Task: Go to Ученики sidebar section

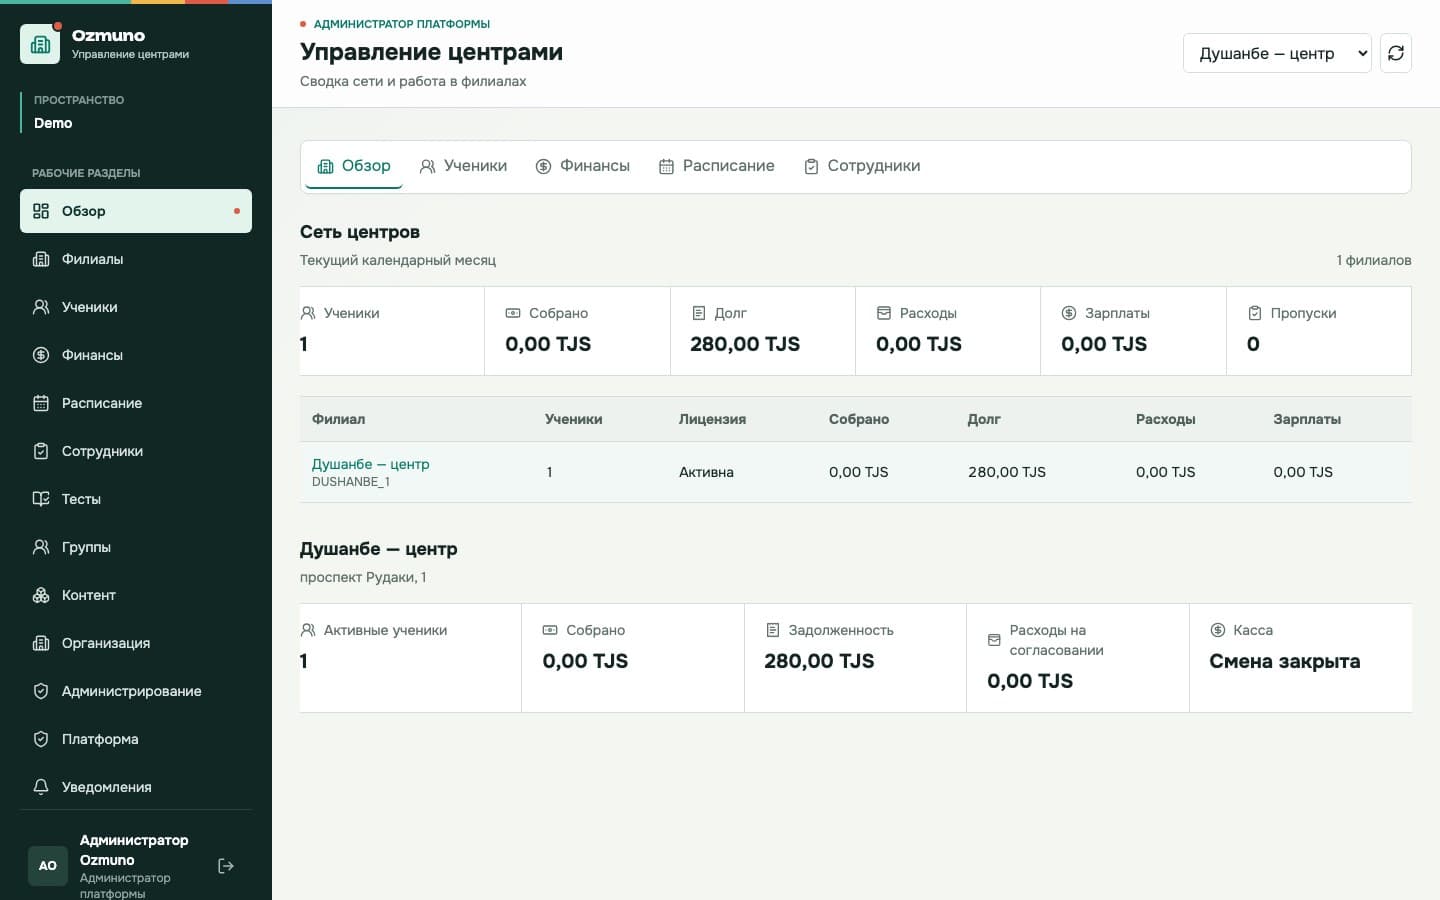Action: tap(136, 307)
